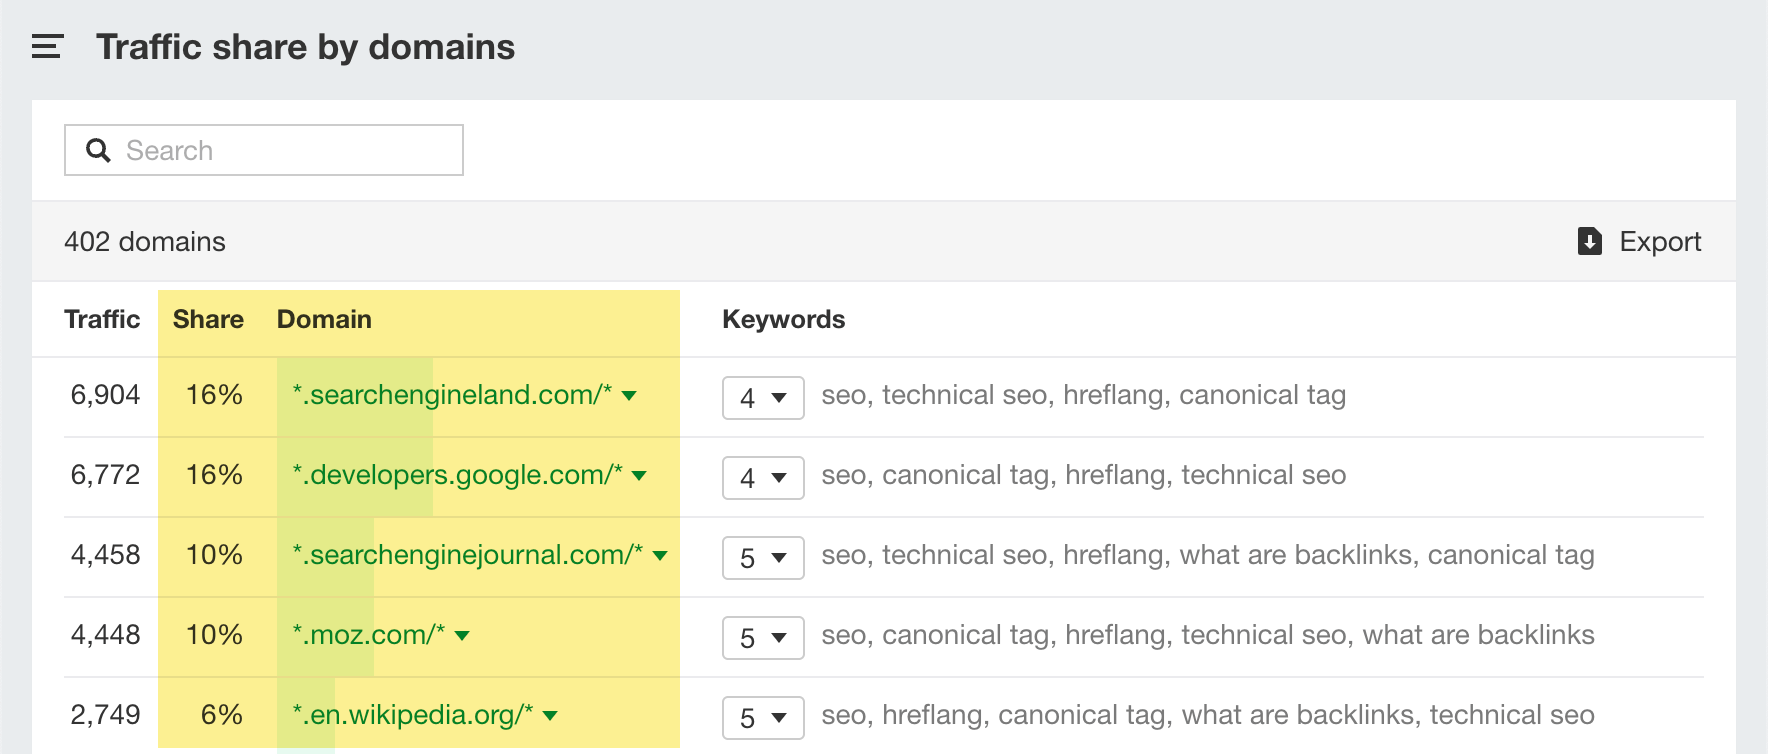
Task: Open the hamburger navigation menu
Action: pyautogui.click(x=46, y=46)
